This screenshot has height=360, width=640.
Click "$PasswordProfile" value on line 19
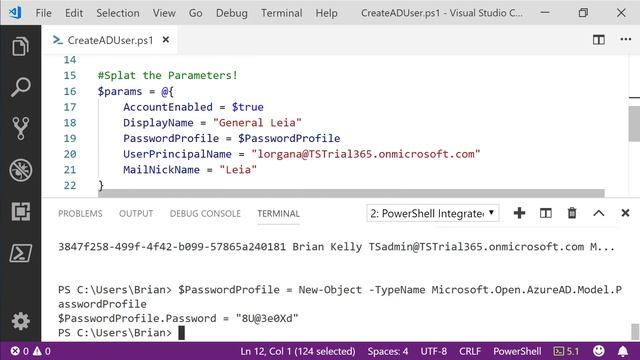289,138
